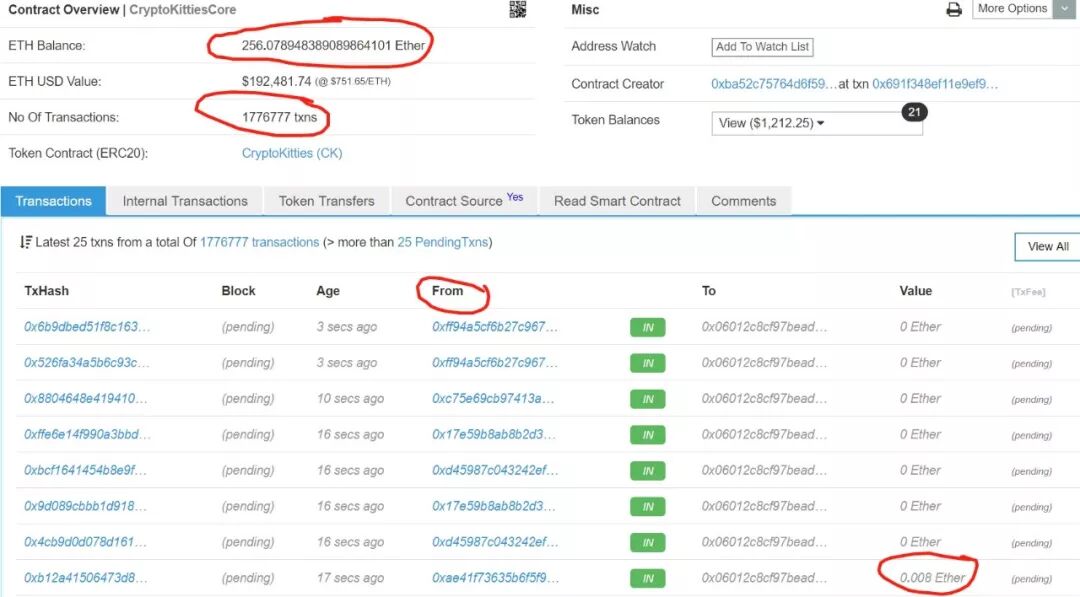Viewport: 1080px width, 597px height.
Task: Open the Internal Transactions tab
Action: pyautogui.click(x=185, y=201)
